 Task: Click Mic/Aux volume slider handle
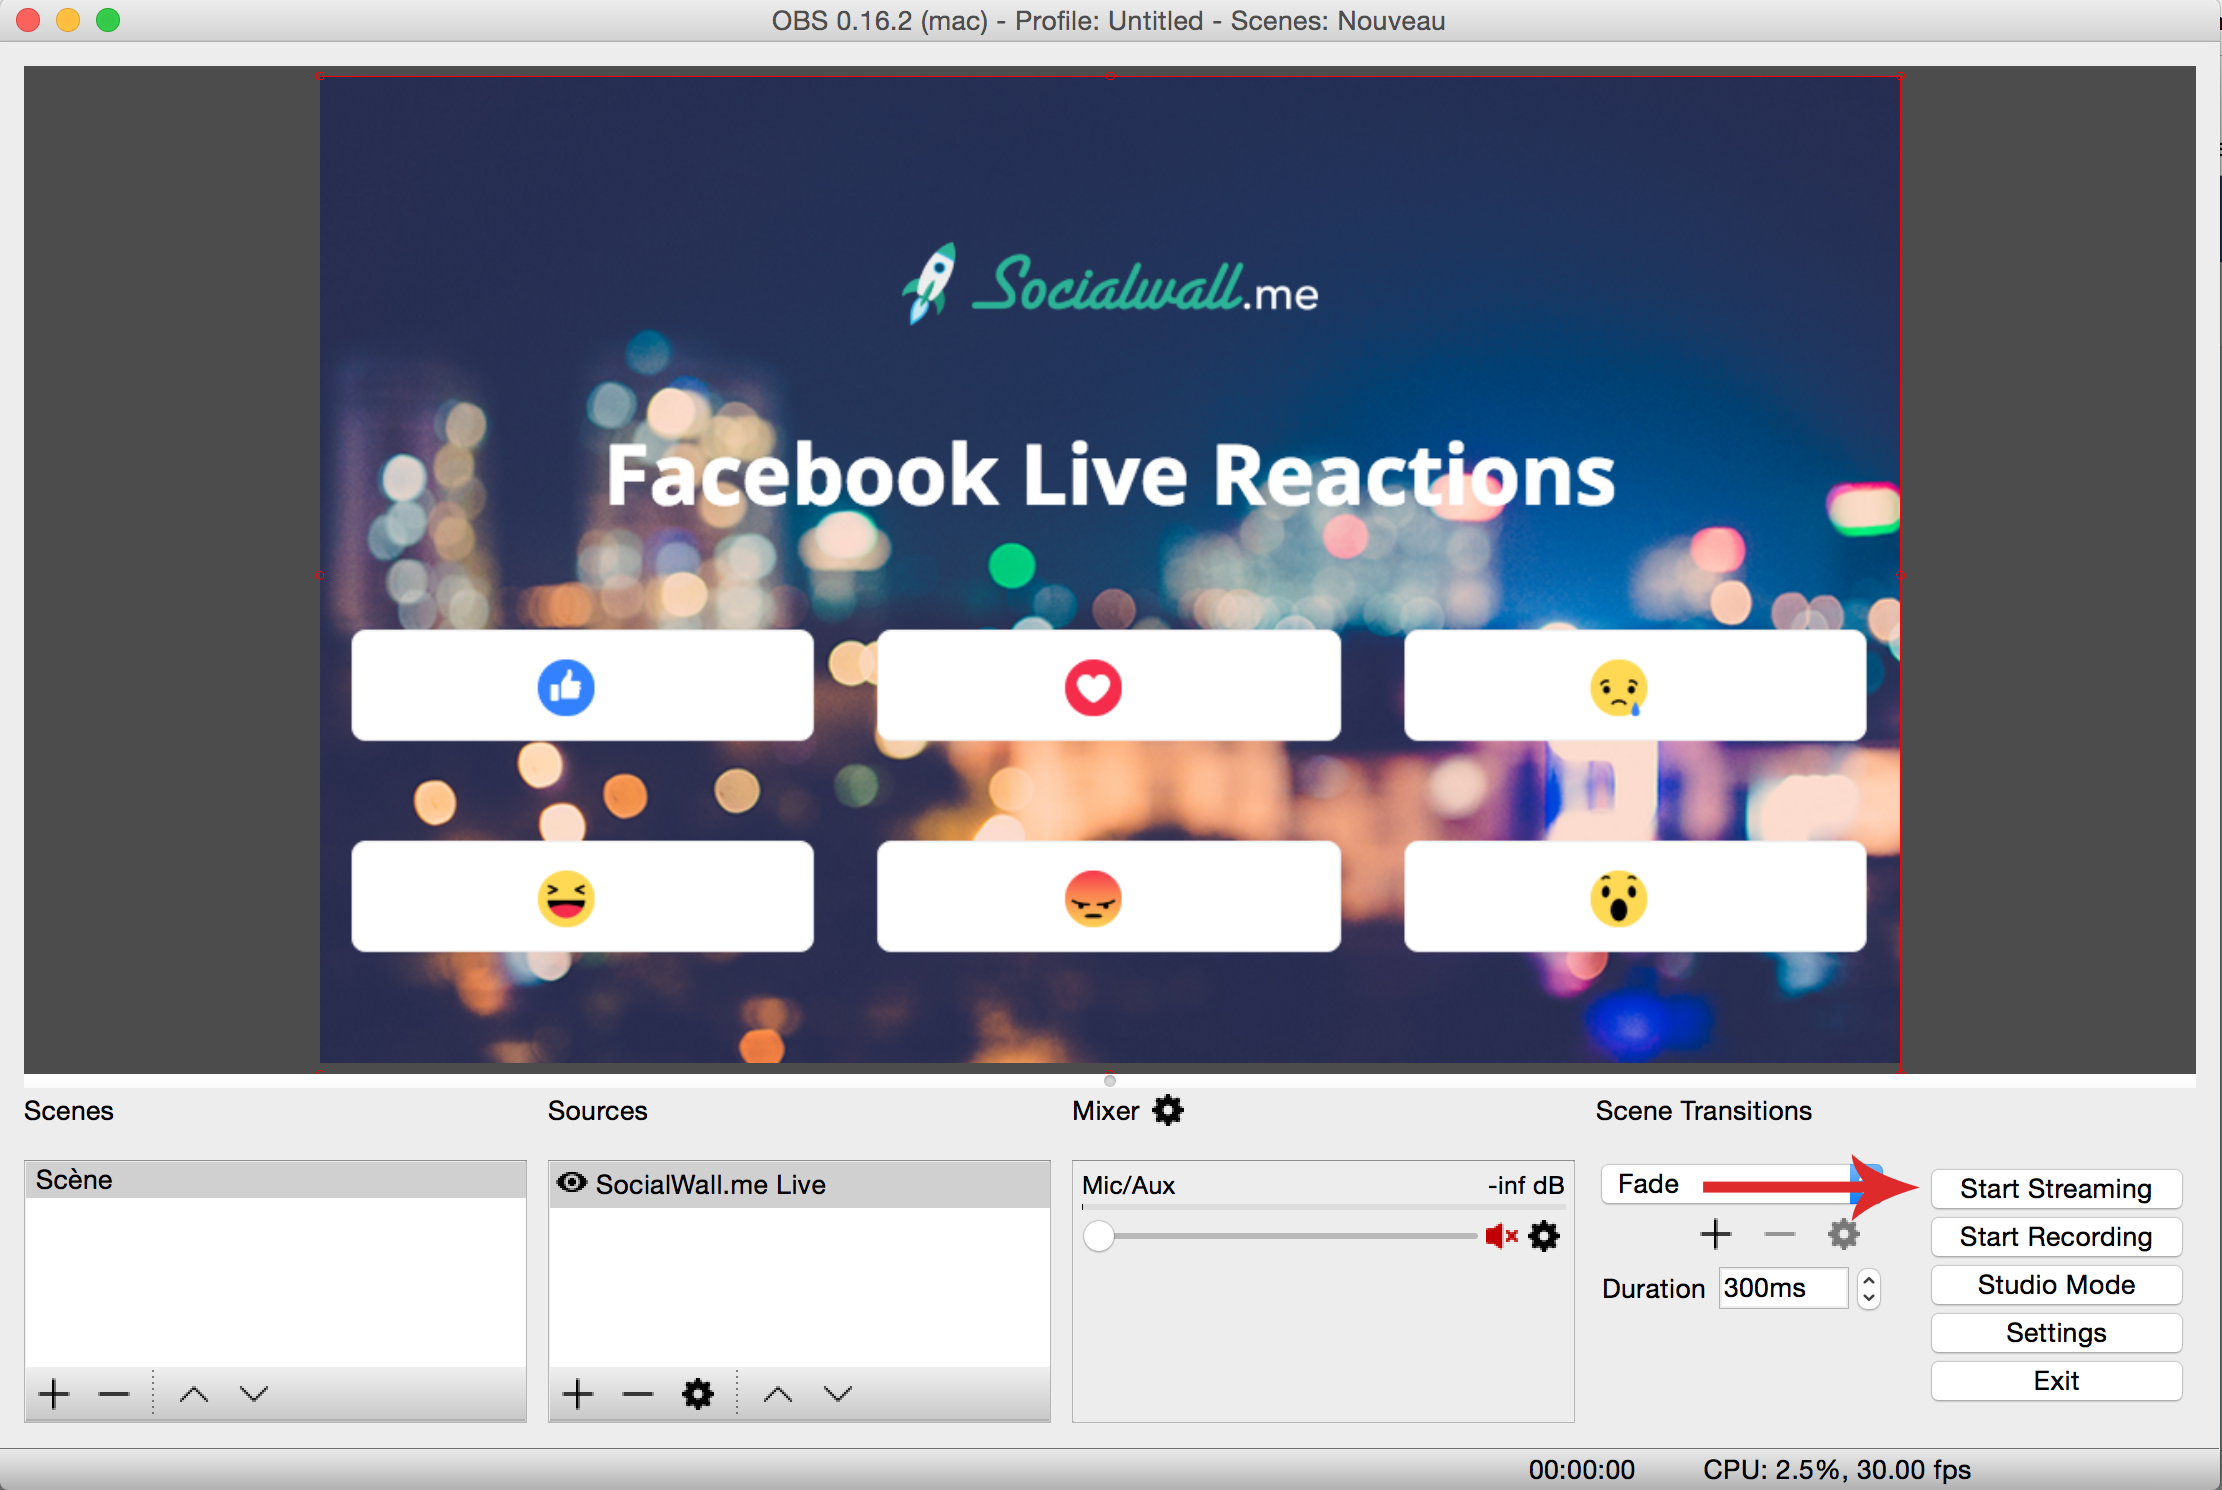coord(1098,1236)
